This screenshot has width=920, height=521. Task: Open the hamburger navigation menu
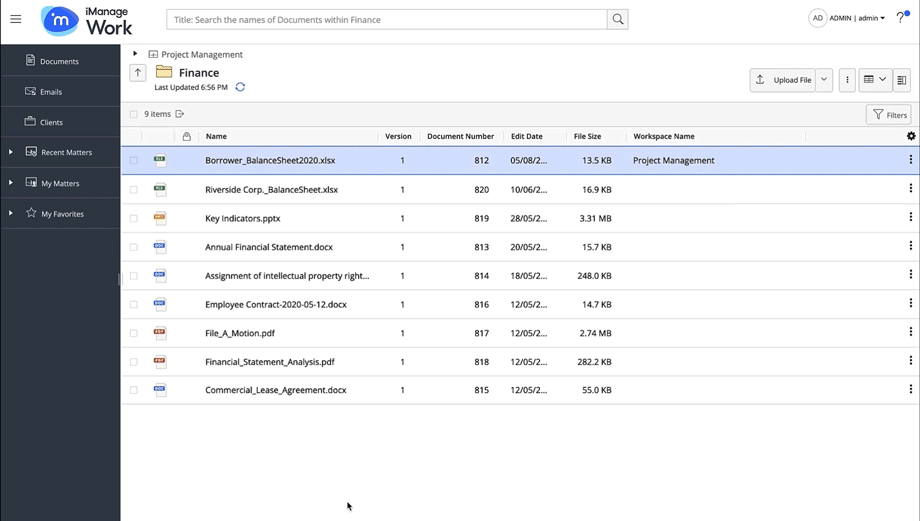[x=16, y=19]
